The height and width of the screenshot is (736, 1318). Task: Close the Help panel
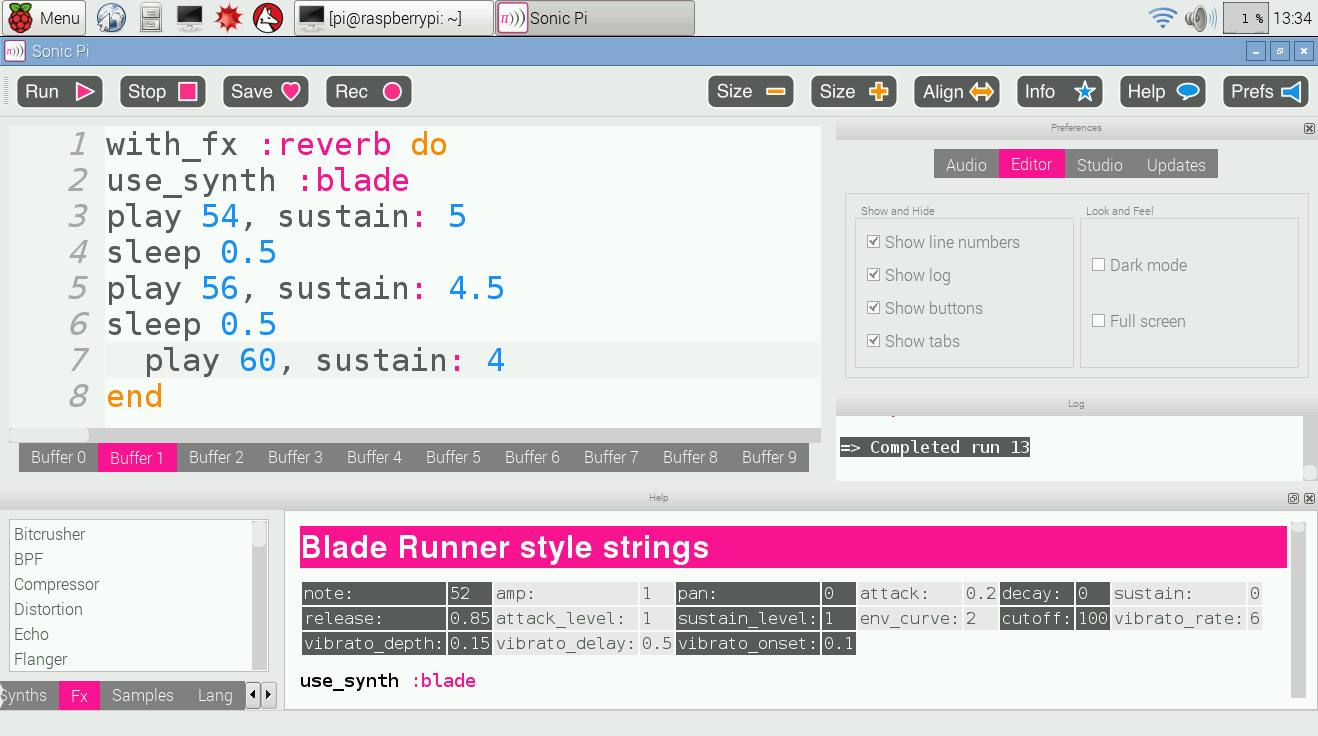[1309, 498]
